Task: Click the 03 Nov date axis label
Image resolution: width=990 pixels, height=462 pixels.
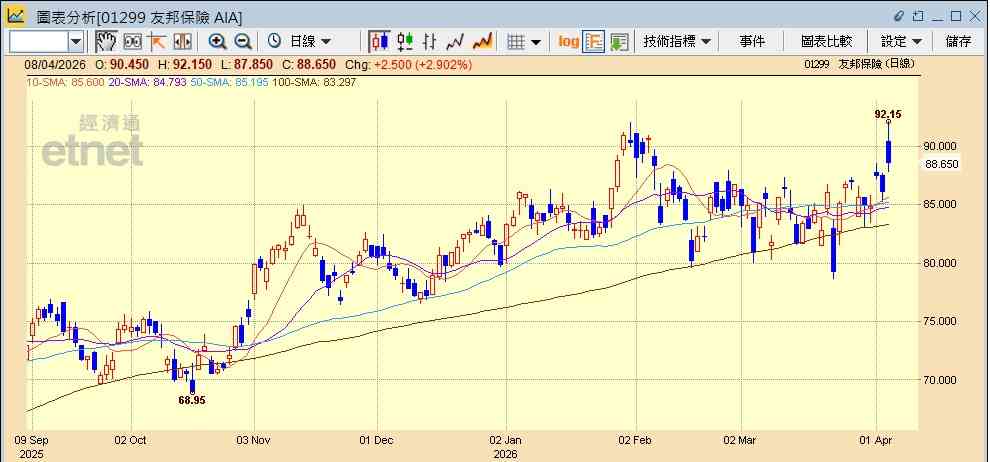Action: [254, 440]
